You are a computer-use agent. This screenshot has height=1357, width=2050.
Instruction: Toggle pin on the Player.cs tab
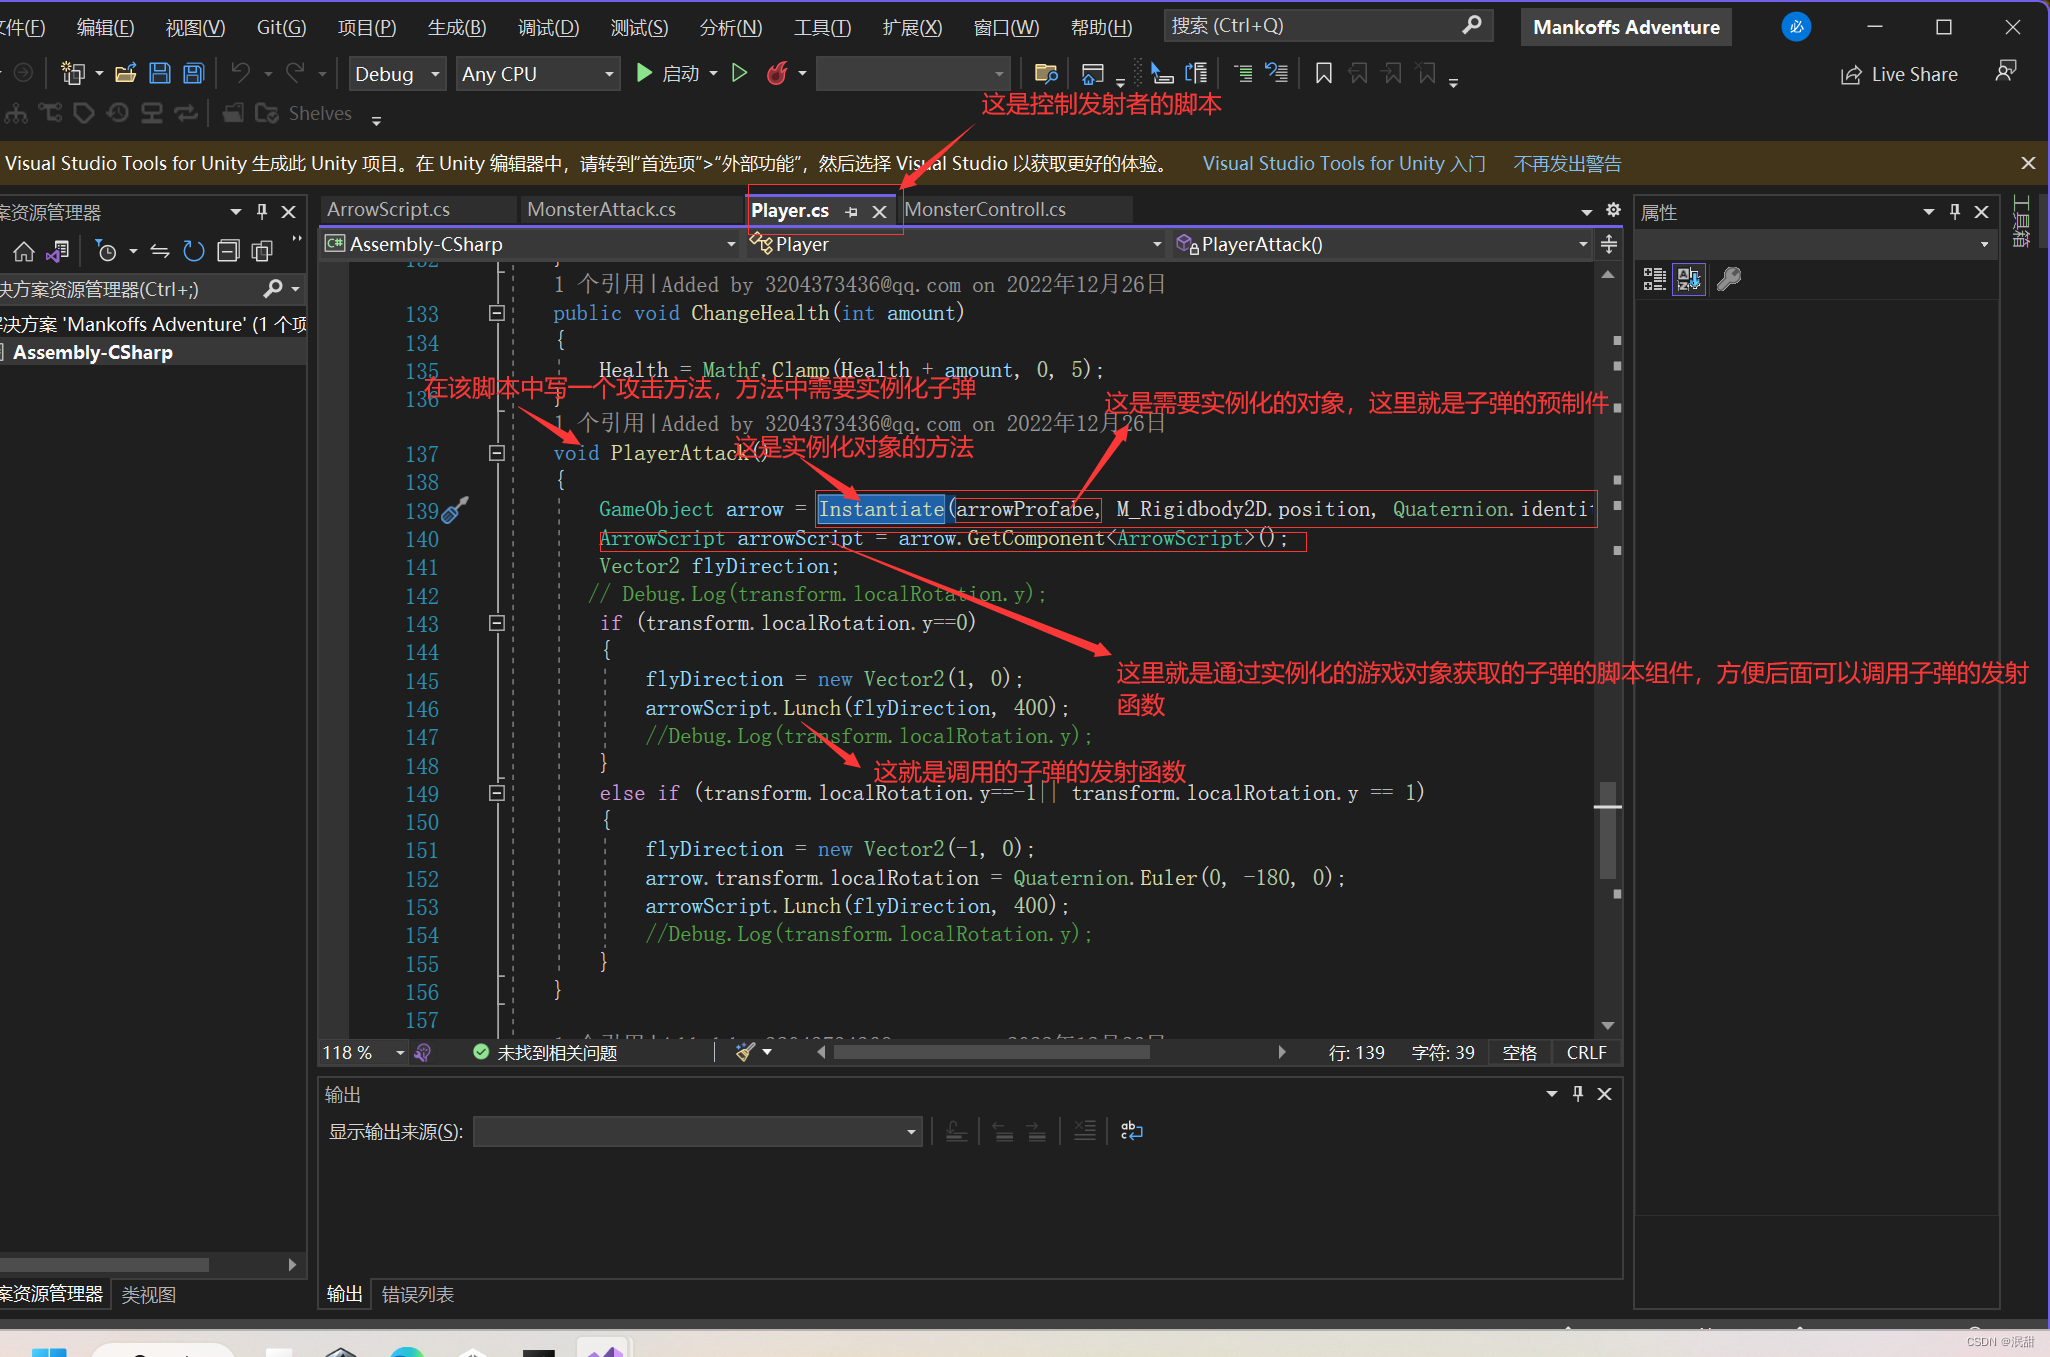(851, 211)
